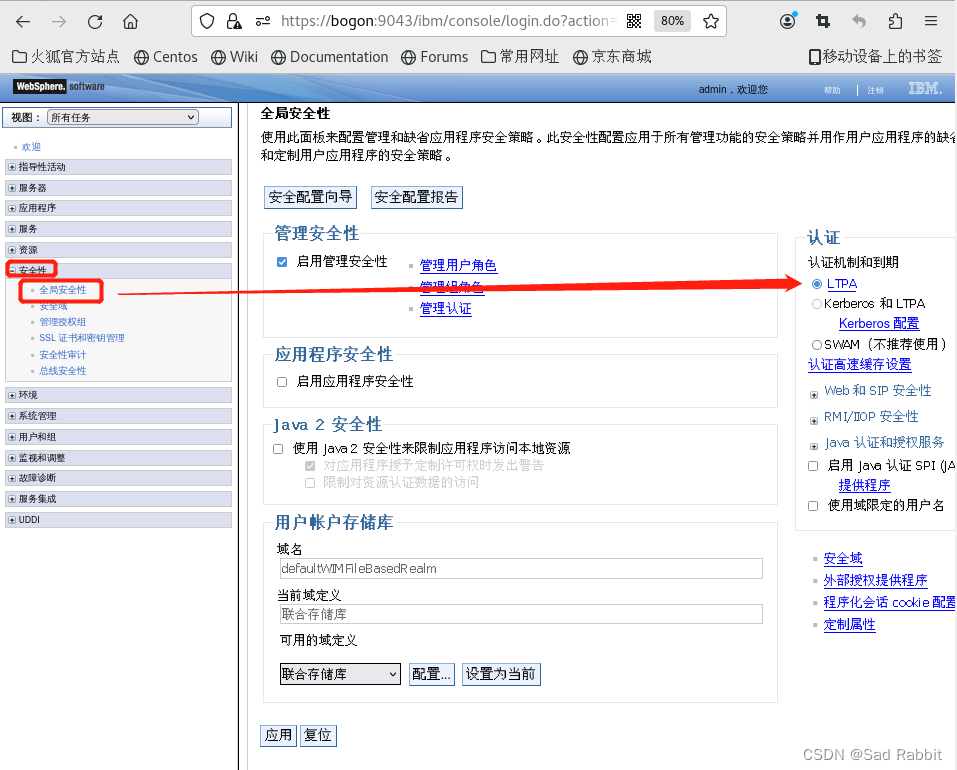The height and width of the screenshot is (770, 957).
Task: Open the Firefox account profile icon
Action: pos(788,20)
